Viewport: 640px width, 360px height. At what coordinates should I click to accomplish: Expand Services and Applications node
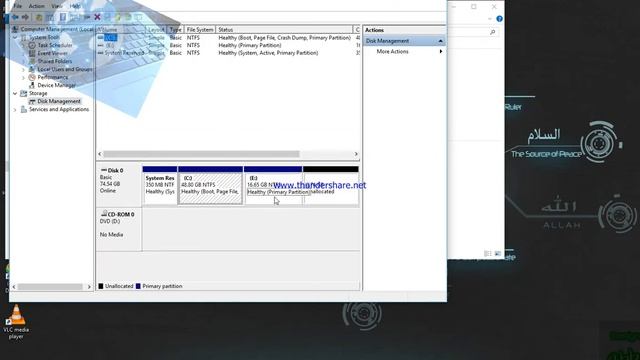pyautogui.click(x=16, y=109)
